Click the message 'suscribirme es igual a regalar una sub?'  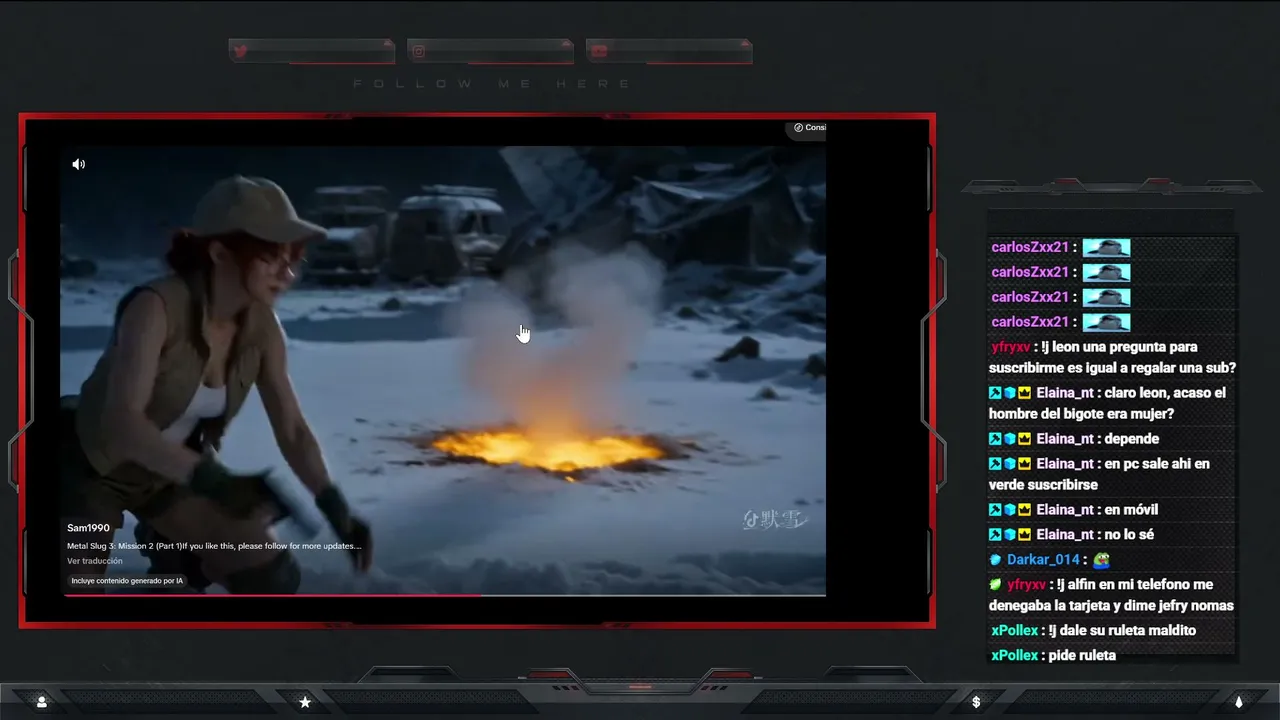1112,368
